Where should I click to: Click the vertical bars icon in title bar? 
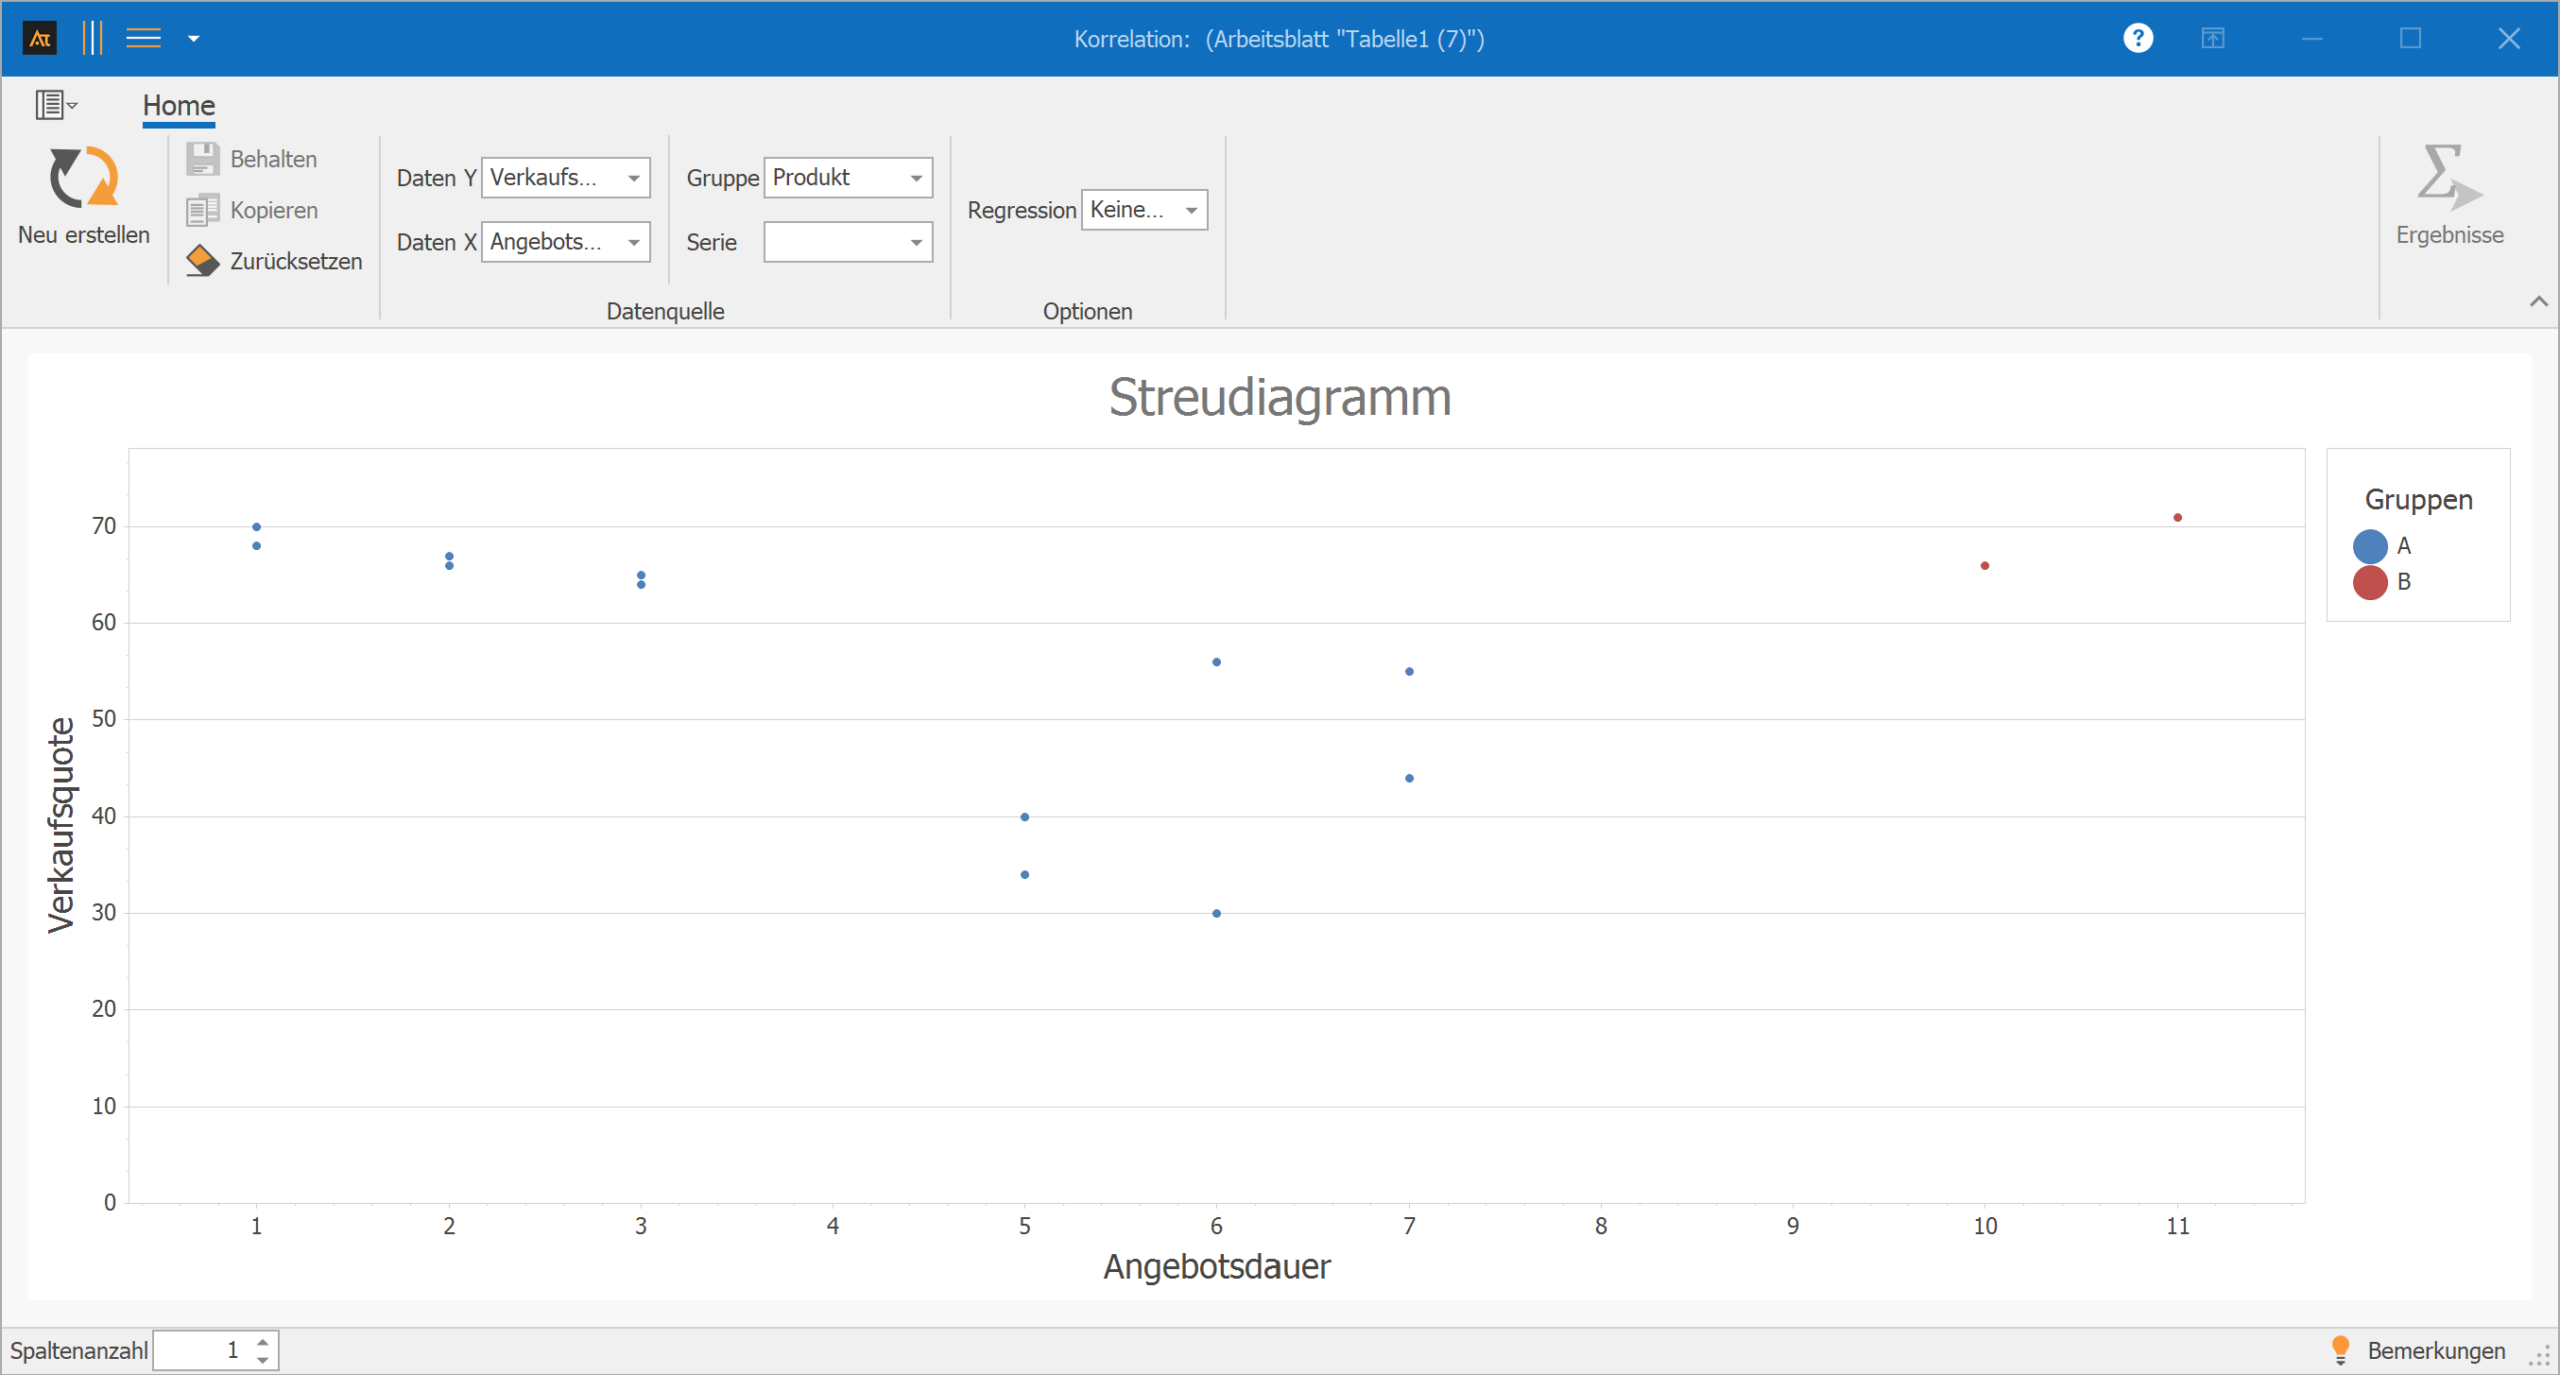point(92,38)
